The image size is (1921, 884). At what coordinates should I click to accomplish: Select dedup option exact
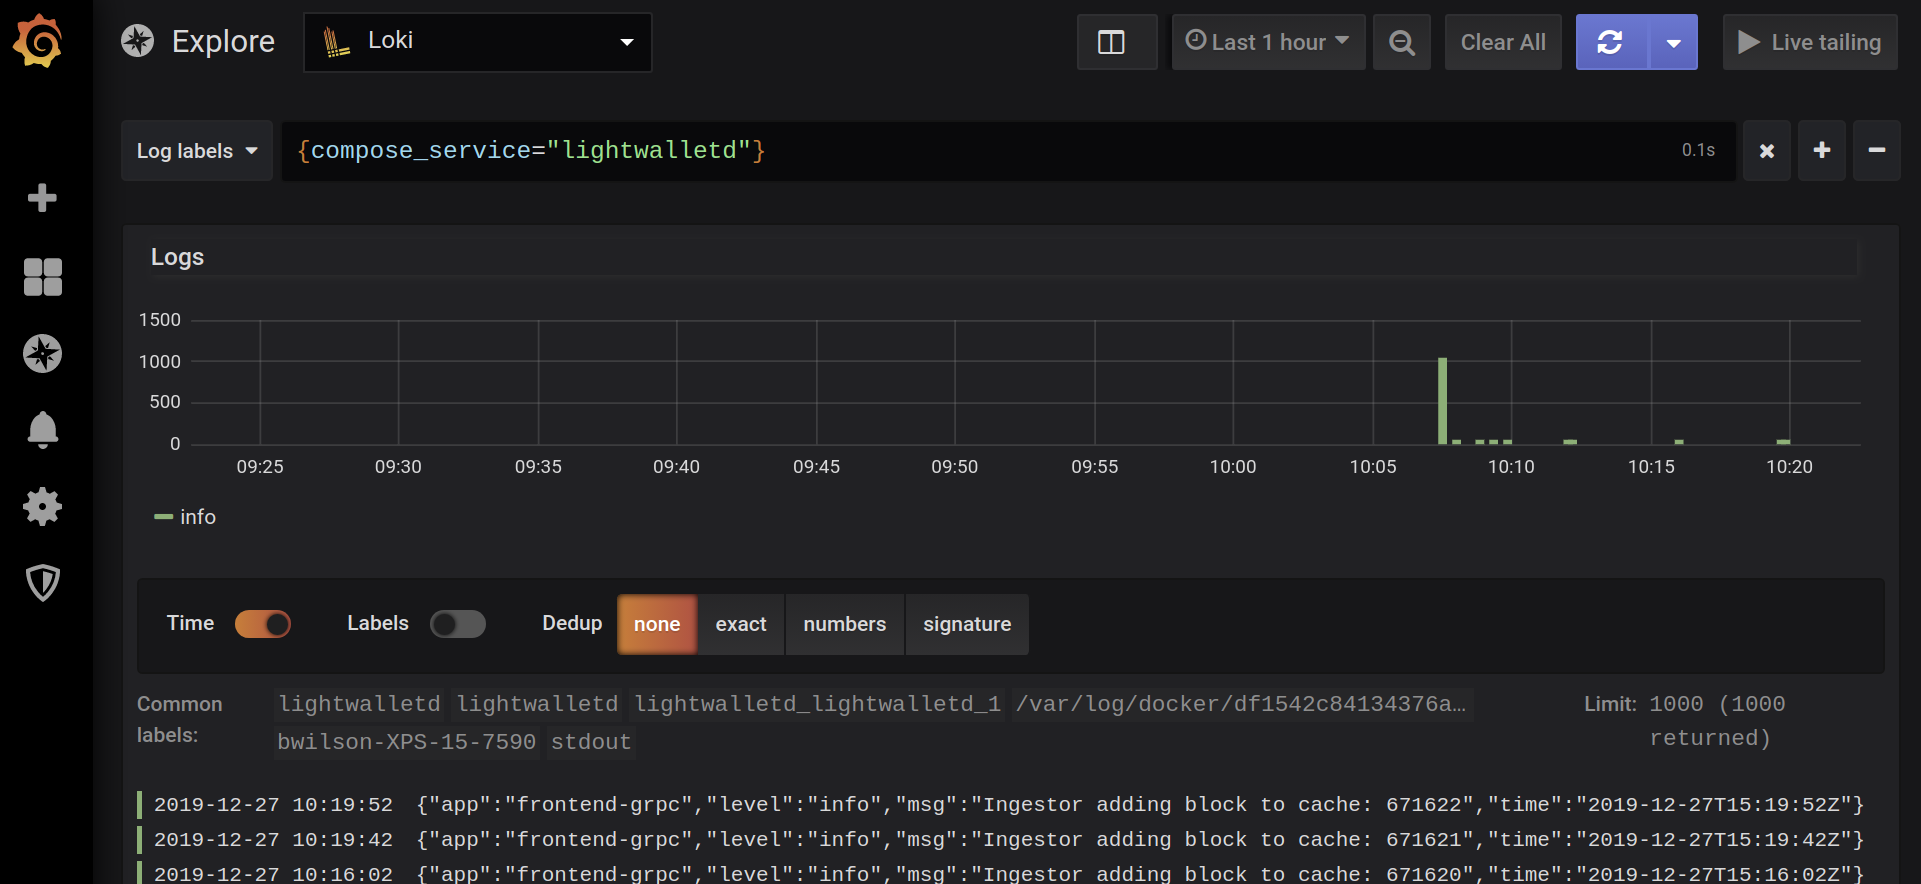point(741,624)
